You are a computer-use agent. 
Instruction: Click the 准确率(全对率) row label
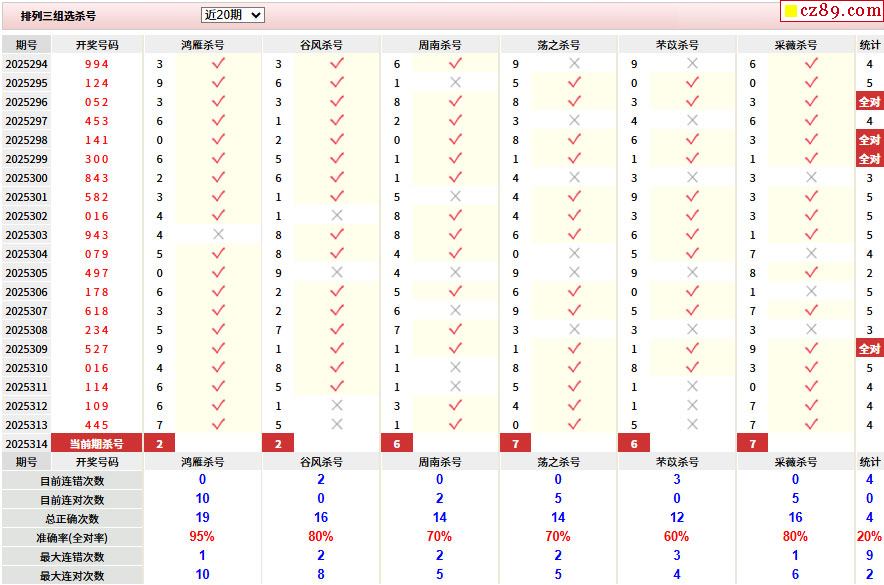tap(72, 538)
